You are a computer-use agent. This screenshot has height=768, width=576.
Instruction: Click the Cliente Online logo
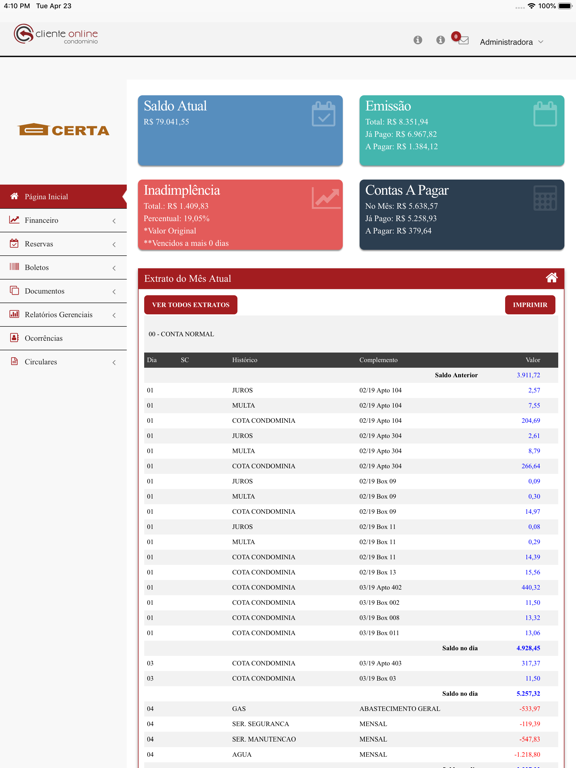(x=56, y=34)
